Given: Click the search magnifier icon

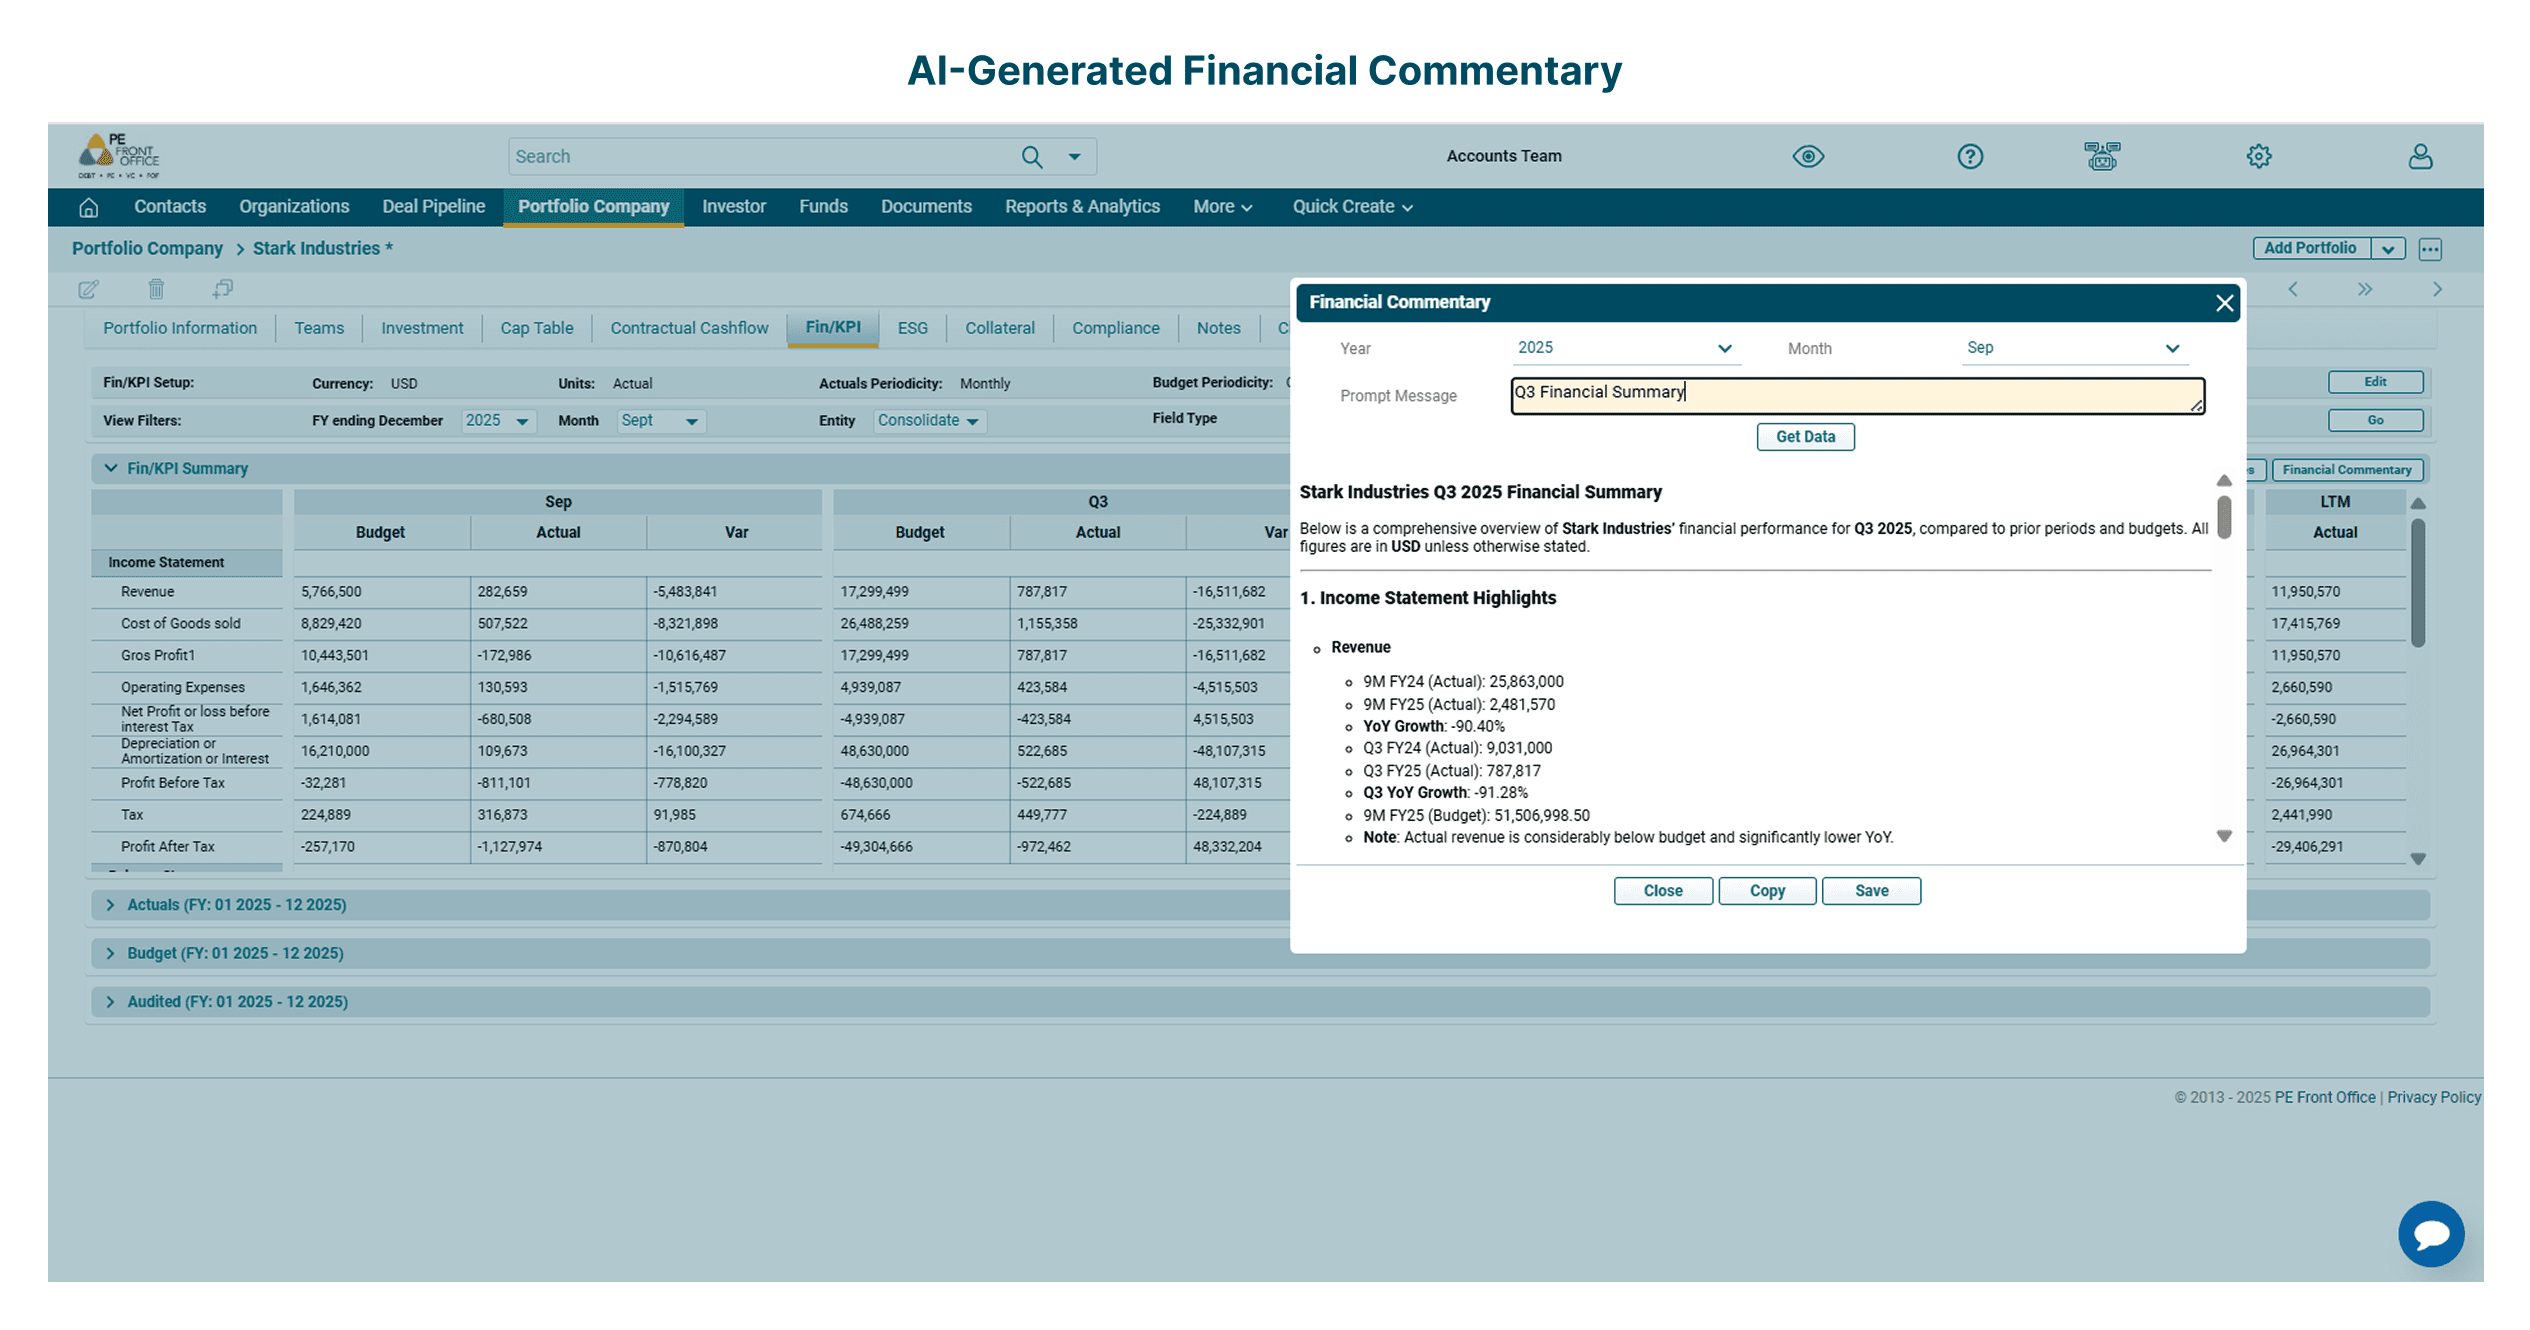Looking at the screenshot, I should point(1032,157).
